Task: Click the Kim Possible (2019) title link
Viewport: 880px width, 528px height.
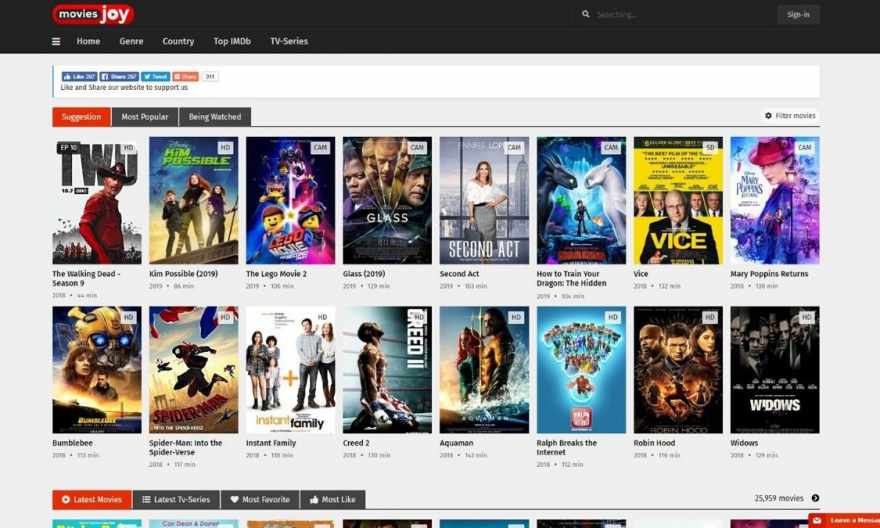Action: click(x=184, y=274)
